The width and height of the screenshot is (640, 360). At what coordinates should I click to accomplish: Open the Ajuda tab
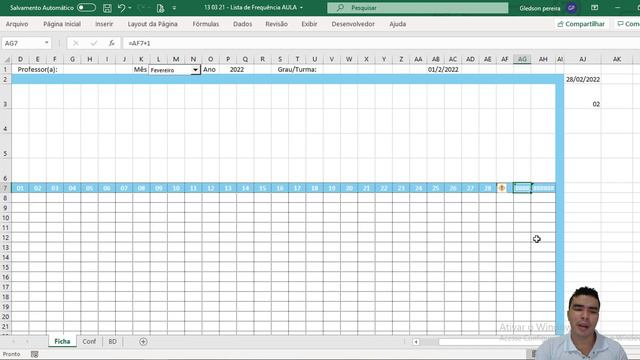coord(398,24)
